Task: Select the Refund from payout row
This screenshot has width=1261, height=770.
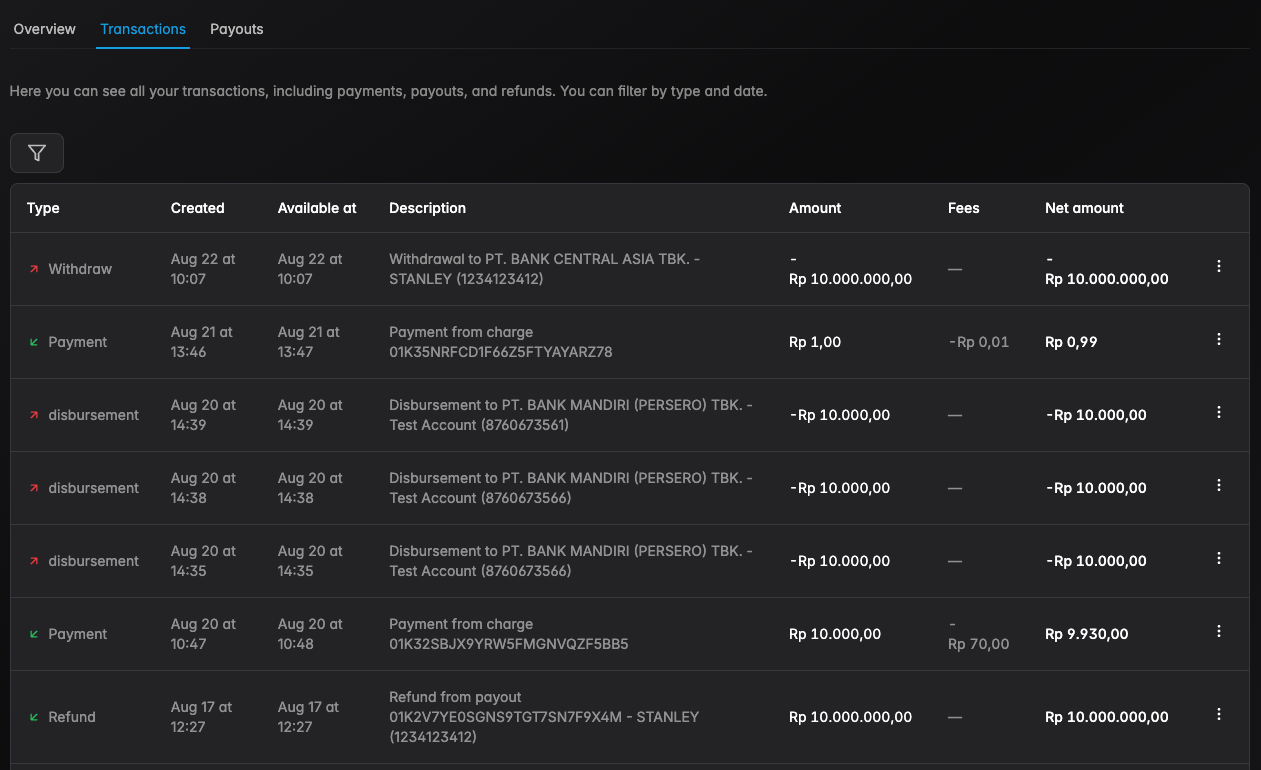Action: click(600, 716)
